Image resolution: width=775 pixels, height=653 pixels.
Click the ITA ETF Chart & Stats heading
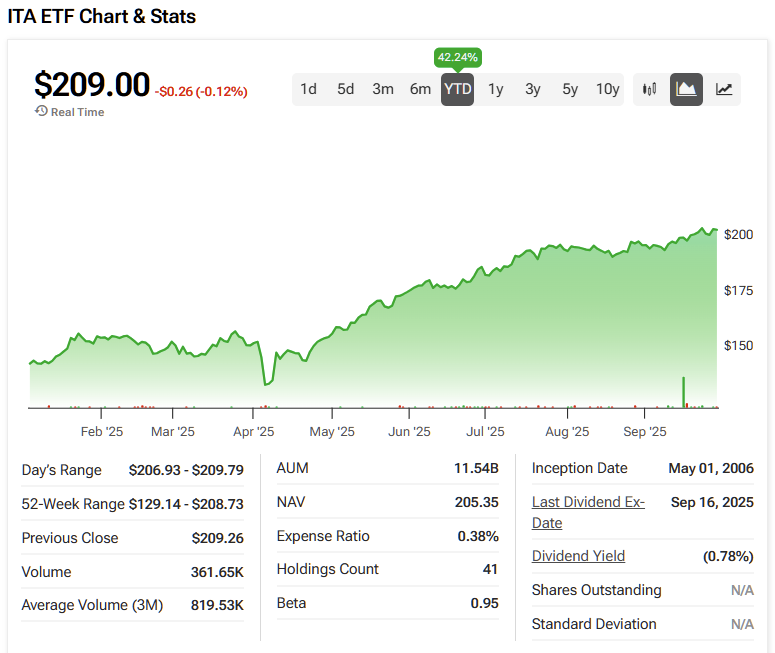point(102,16)
